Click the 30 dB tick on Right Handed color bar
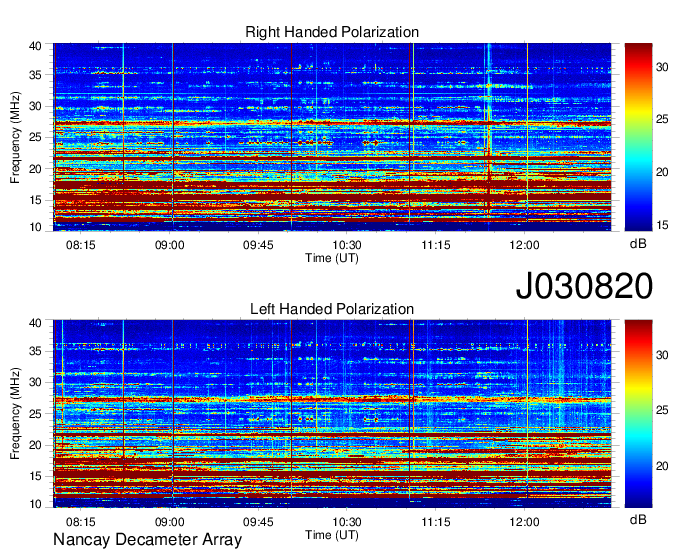The image size is (680, 552). [662, 67]
